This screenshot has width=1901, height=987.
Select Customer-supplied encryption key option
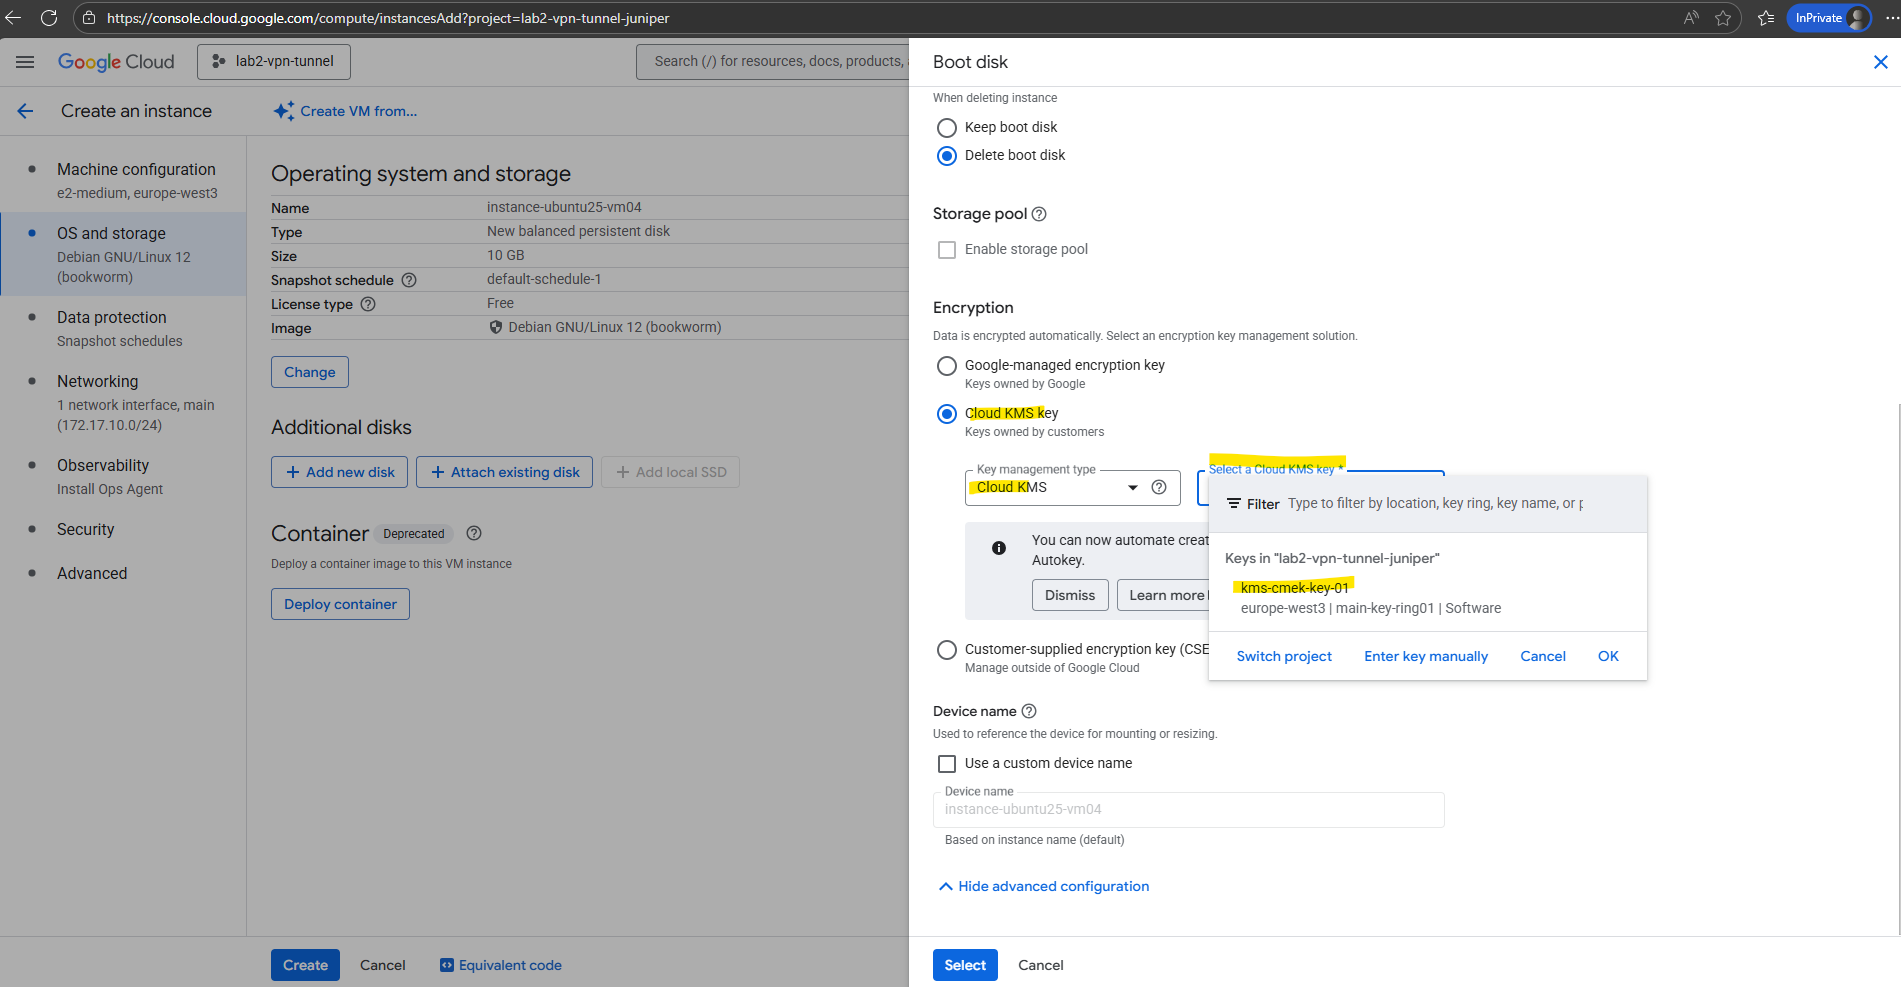point(947,650)
